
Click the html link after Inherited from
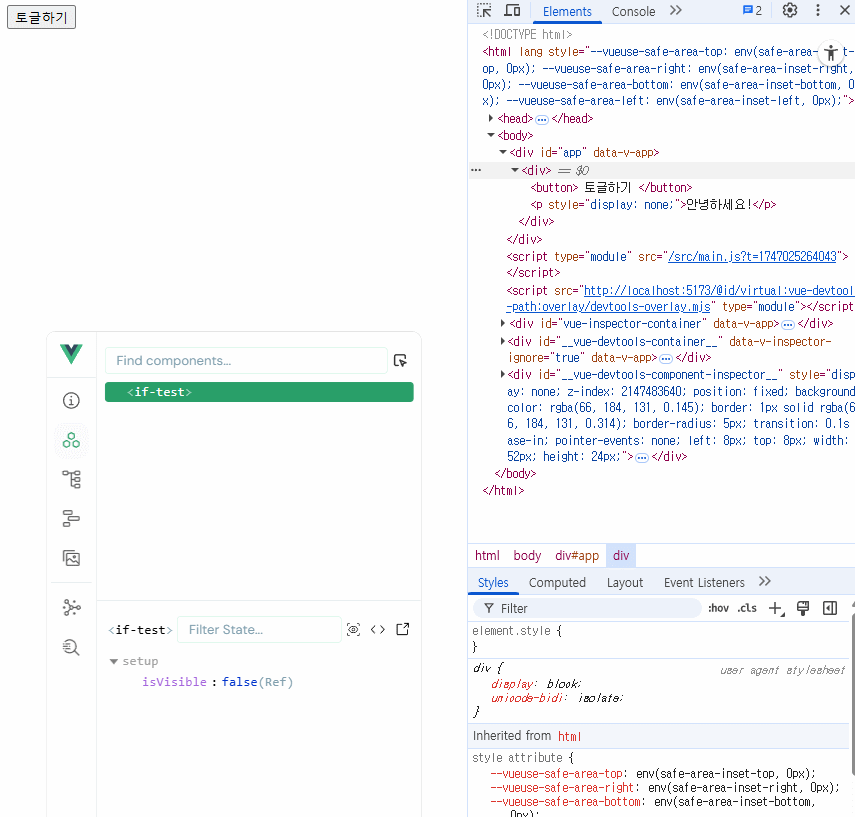click(x=569, y=736)
